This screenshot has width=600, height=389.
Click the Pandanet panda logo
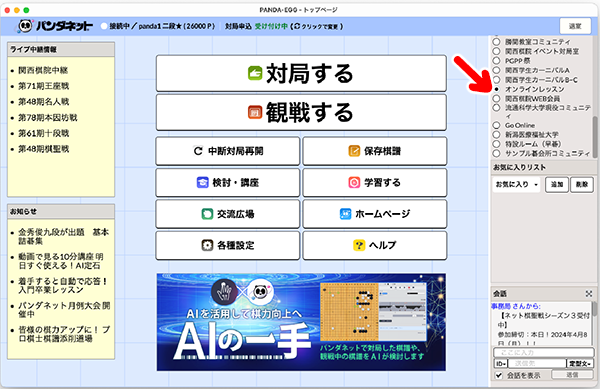pyautogui.click(x=25, y=26)
